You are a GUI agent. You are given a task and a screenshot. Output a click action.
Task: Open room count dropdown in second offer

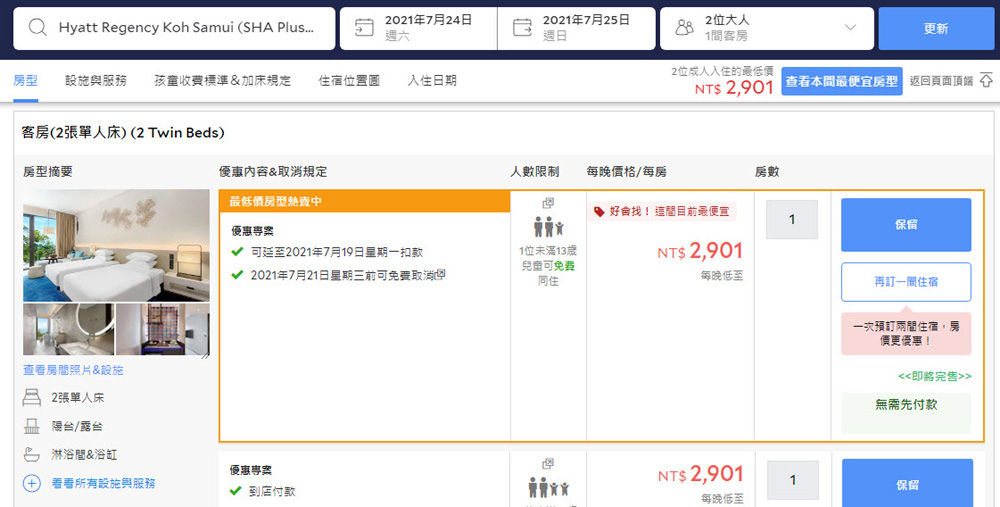click(793, 480)
